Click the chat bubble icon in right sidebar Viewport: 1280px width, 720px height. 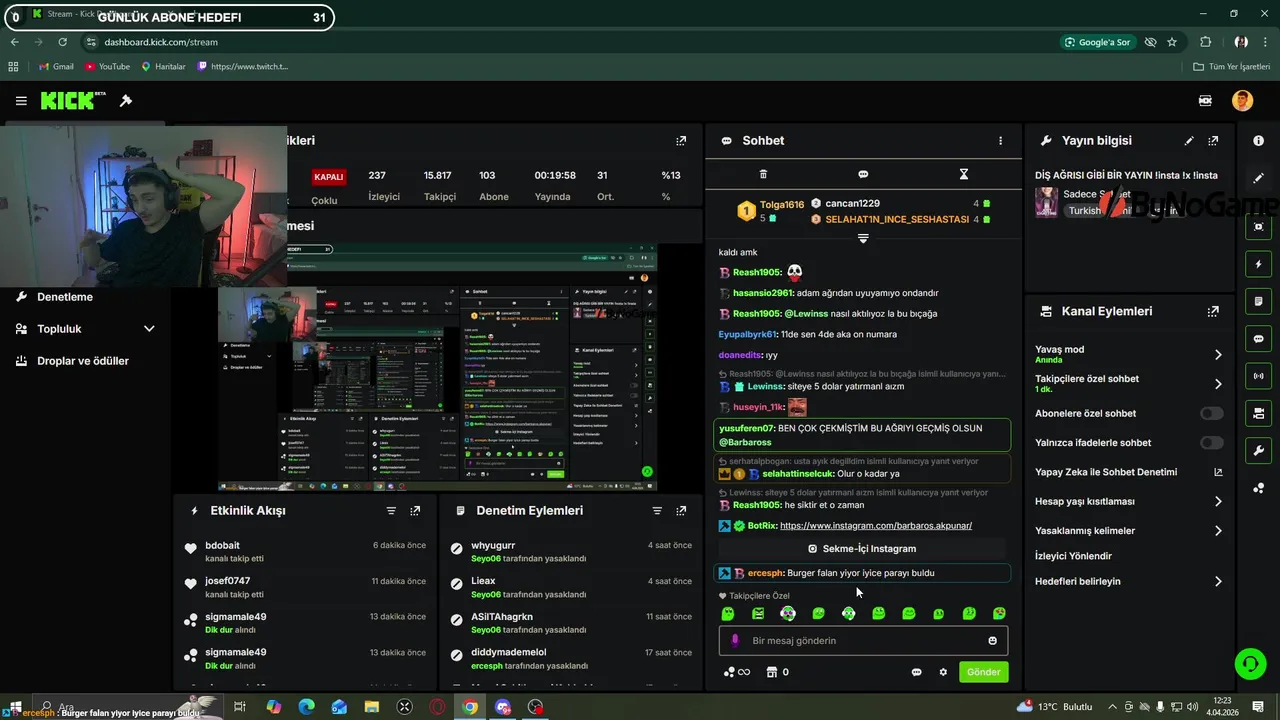[1258, 339]
